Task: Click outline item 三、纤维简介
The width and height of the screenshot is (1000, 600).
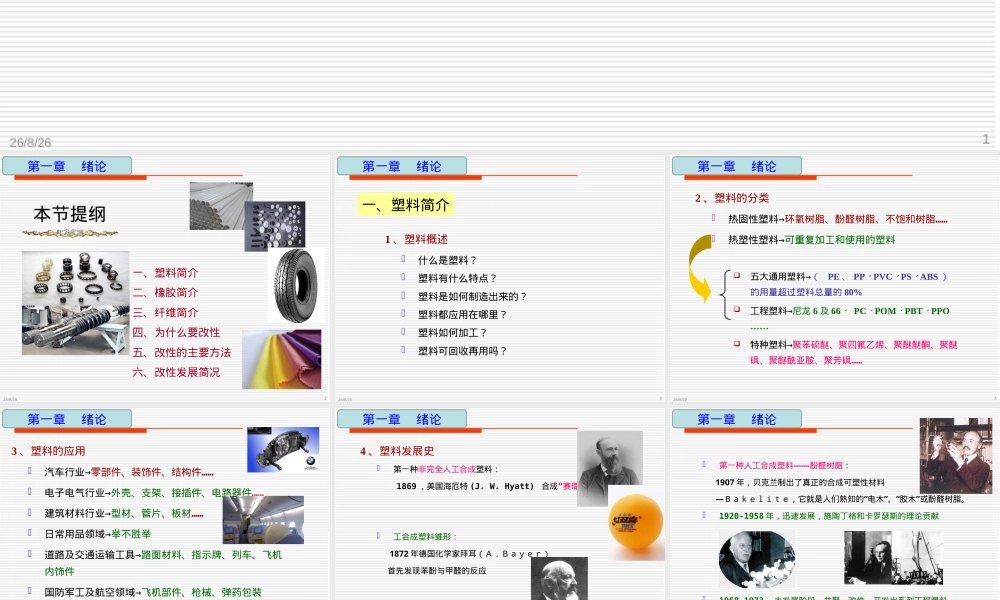Action: [x=166, y=312]
